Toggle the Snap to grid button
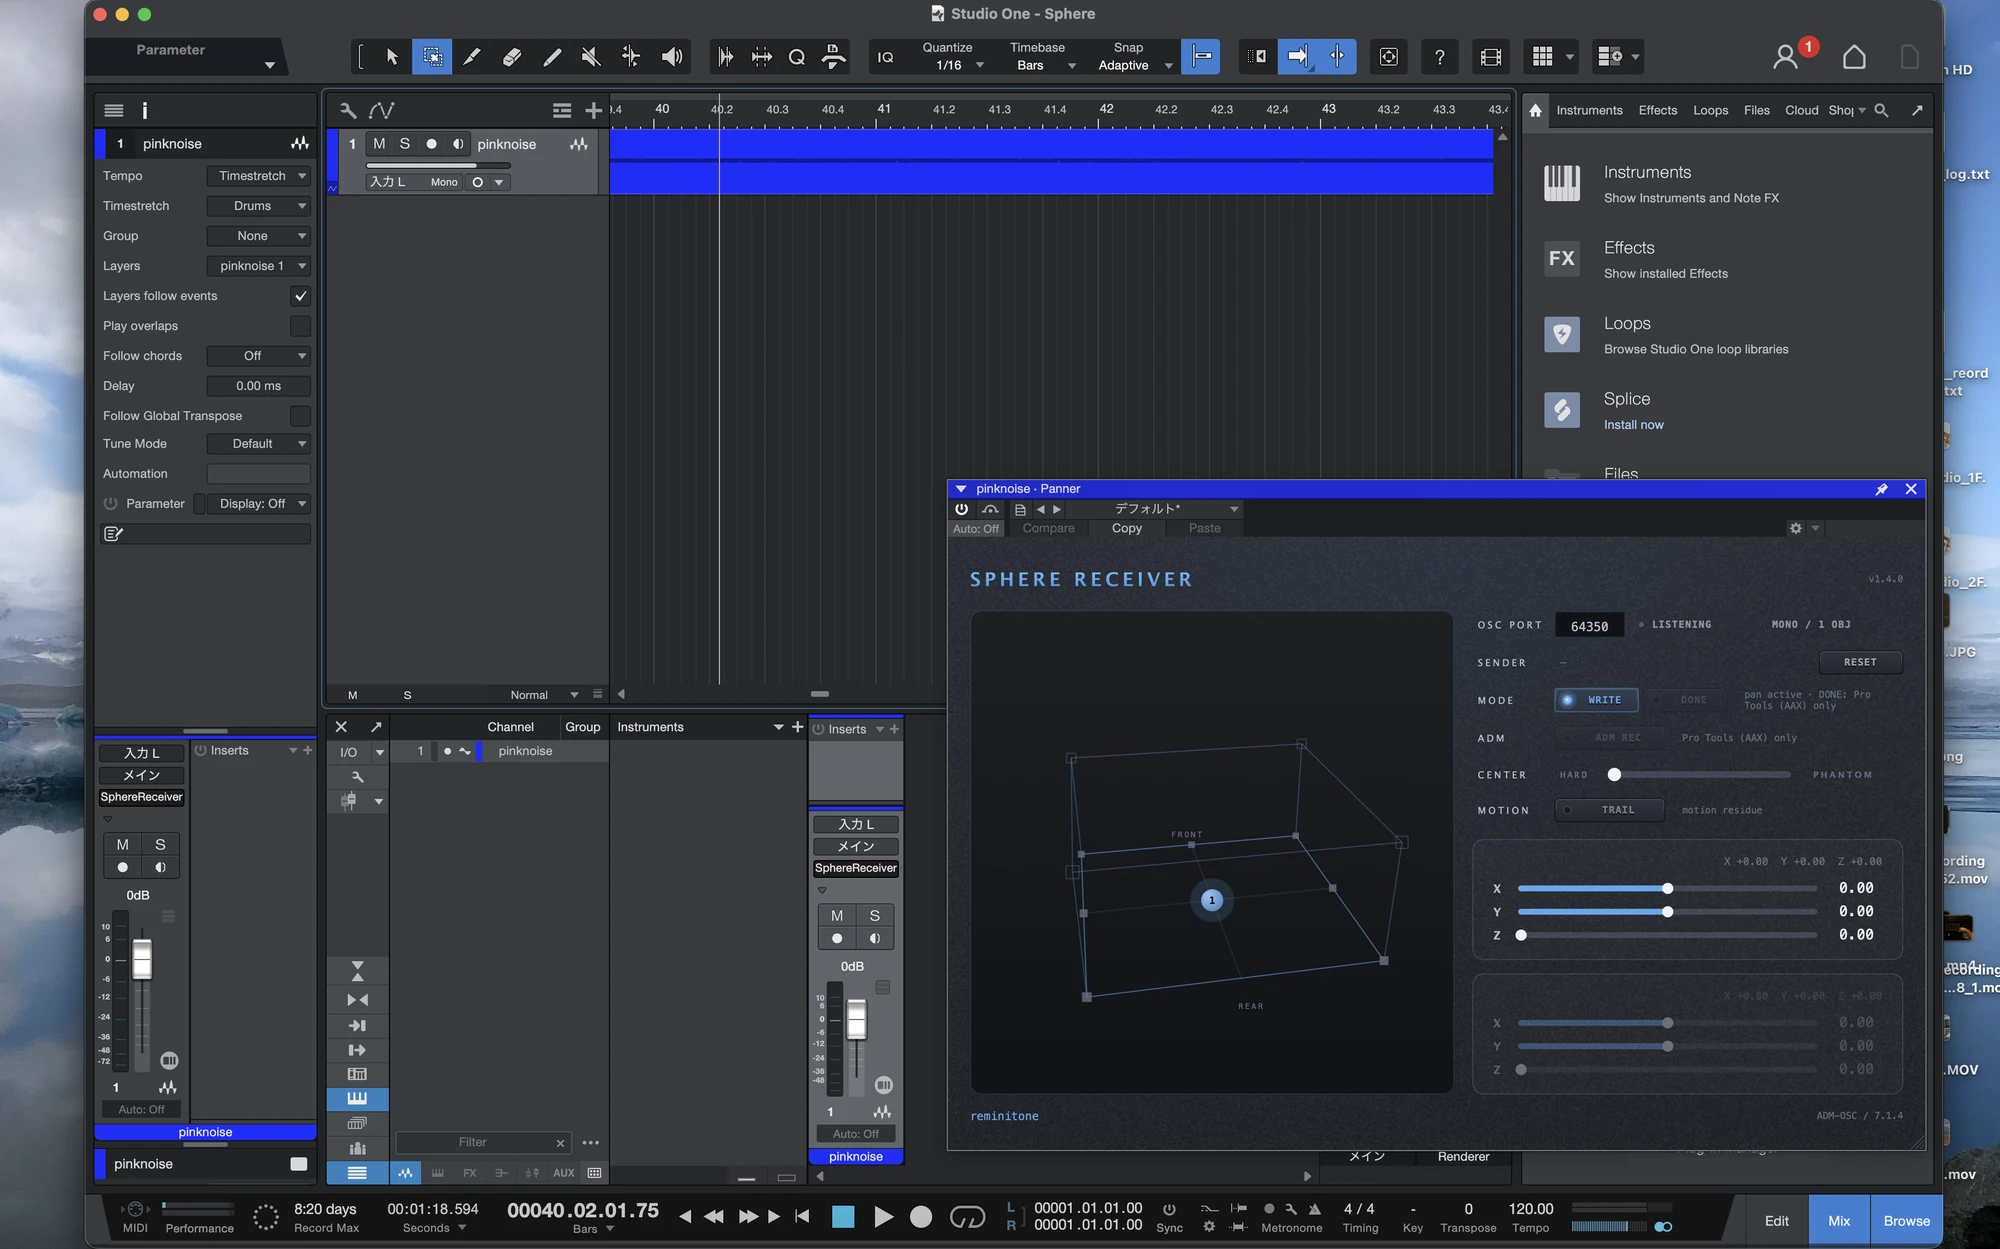Image resolution: width=2000 pixels, height=1249 pixels. click(1200, 57)
